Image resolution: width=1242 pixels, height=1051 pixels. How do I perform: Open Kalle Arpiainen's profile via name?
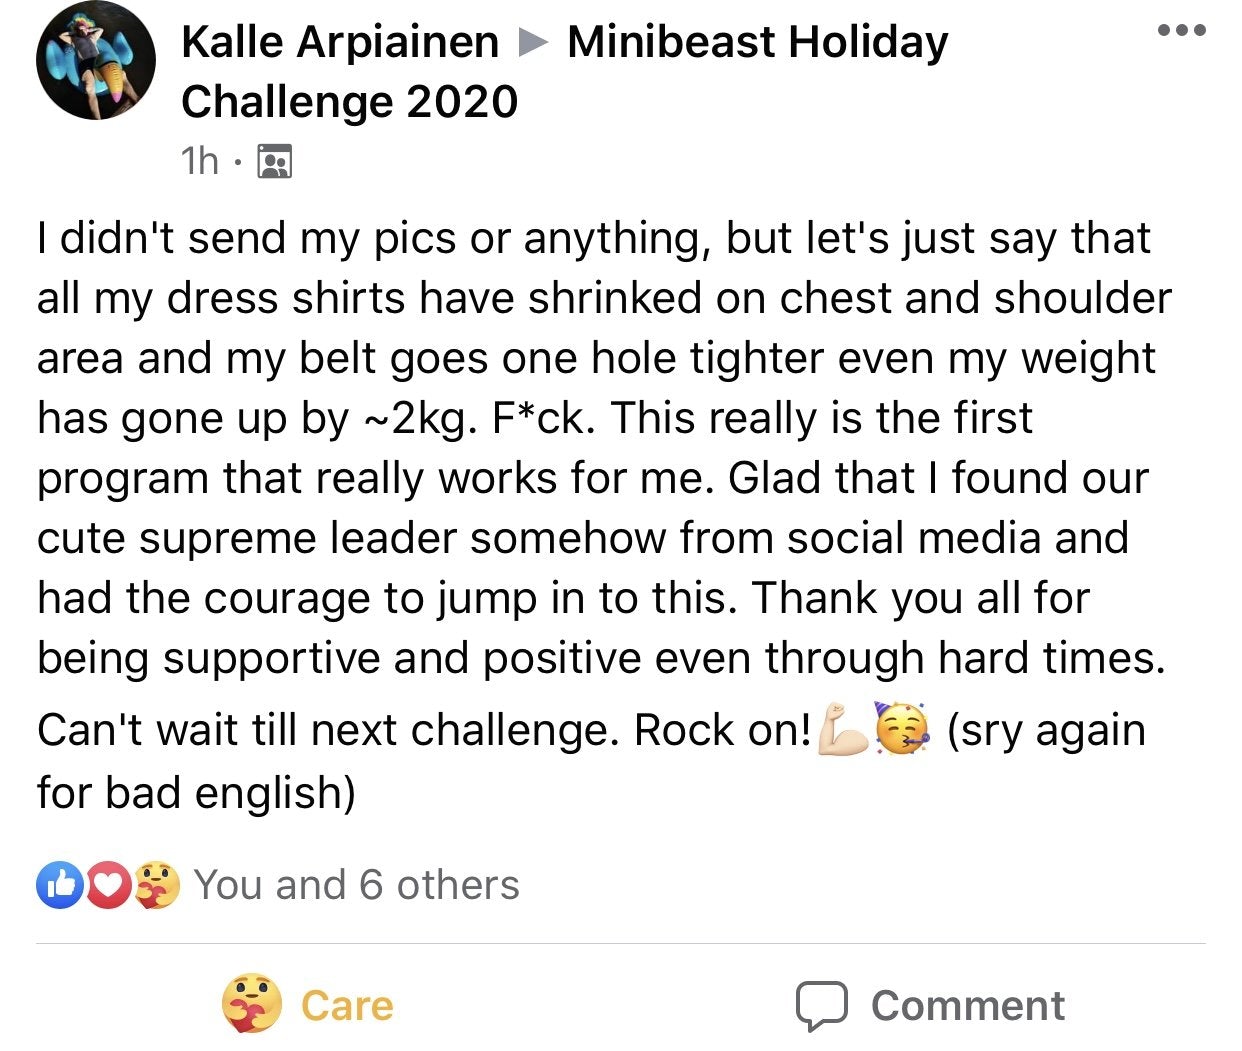[340, 43]
